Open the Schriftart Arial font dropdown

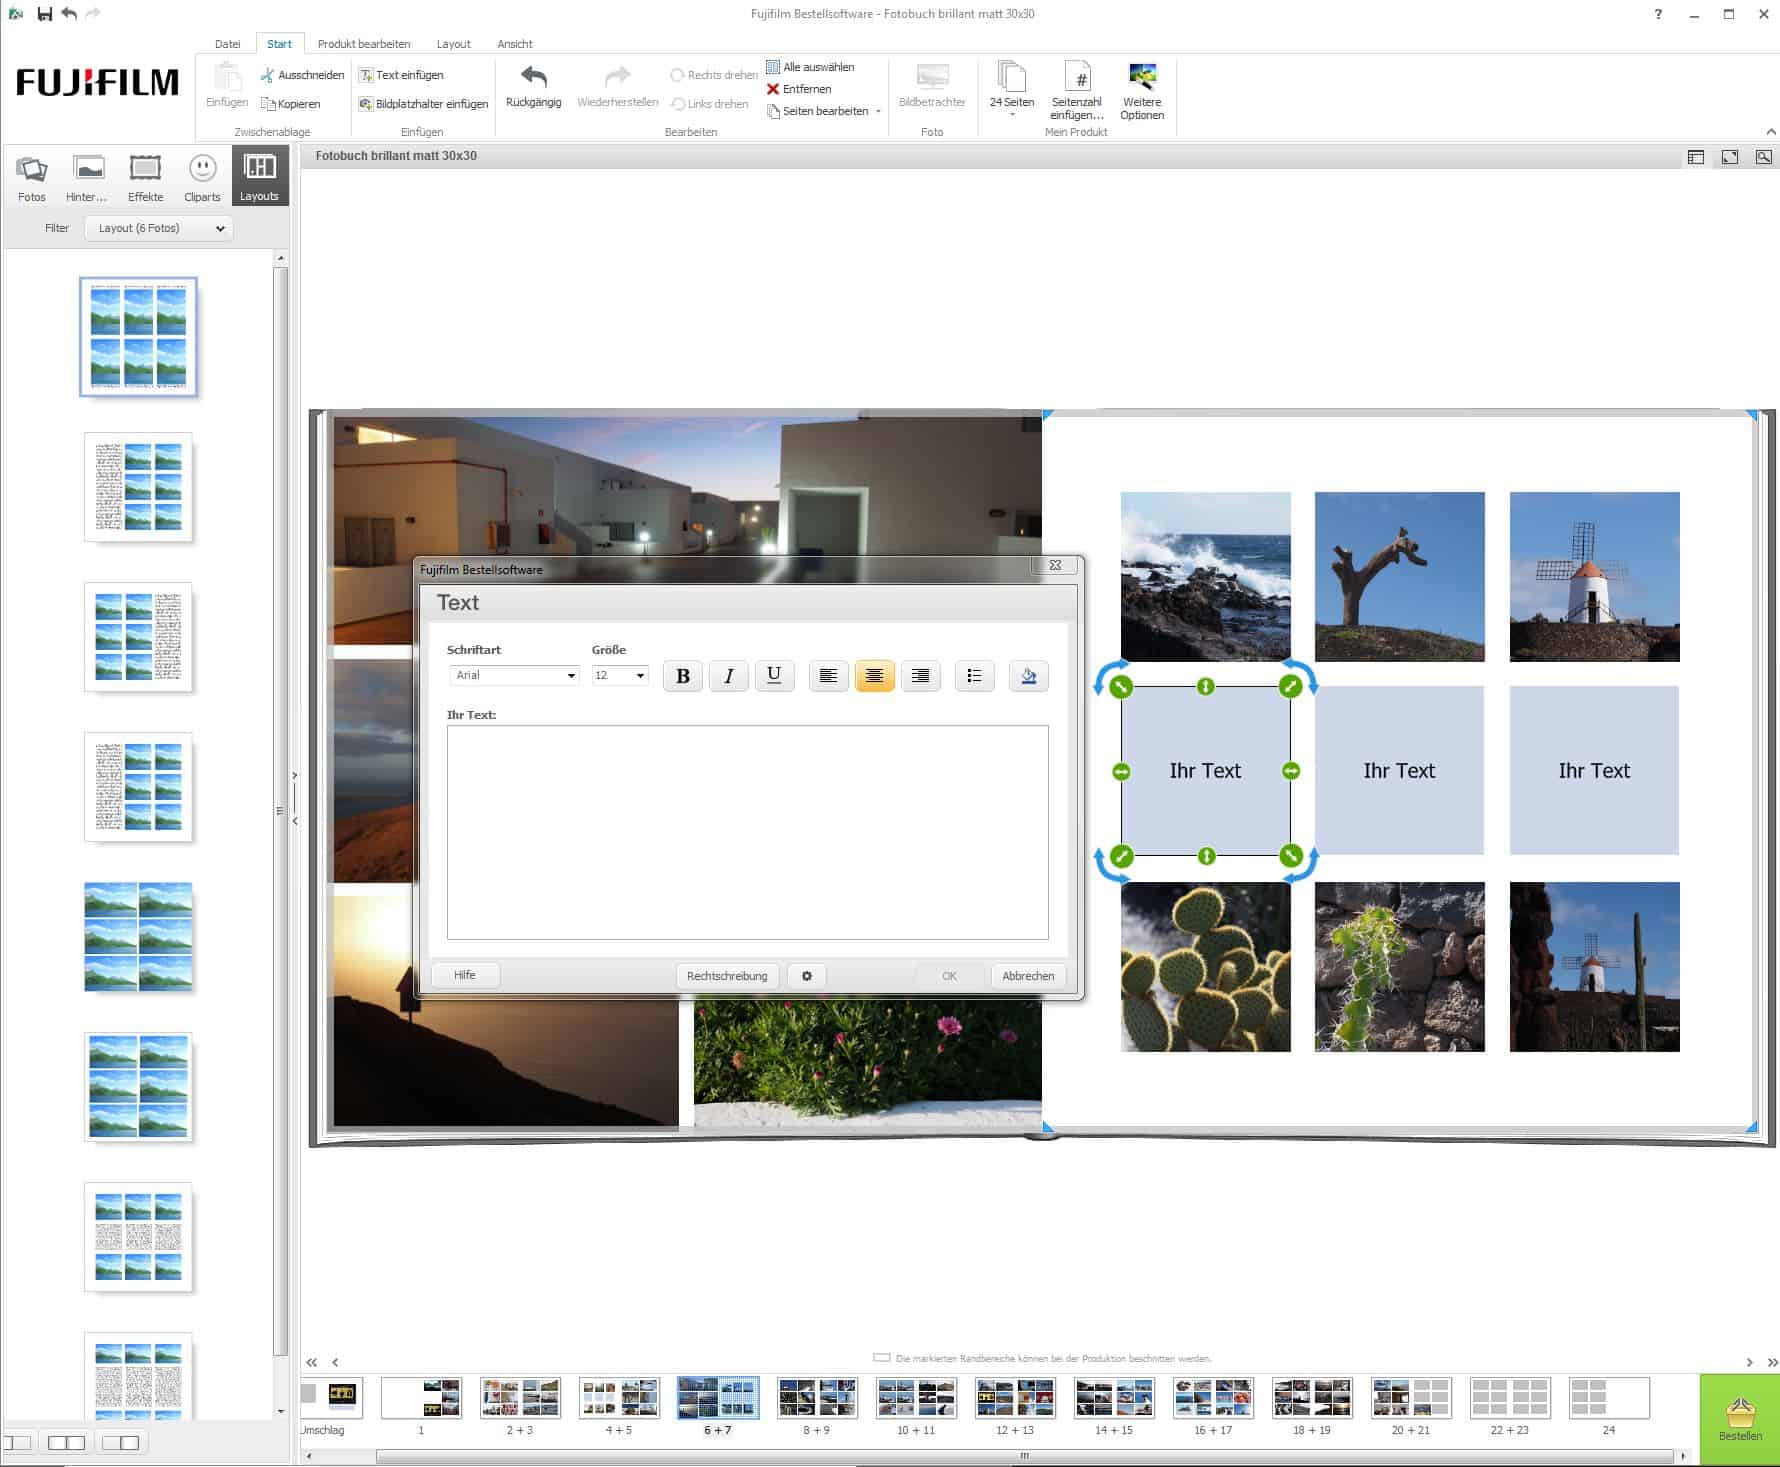tap(514, 676)
